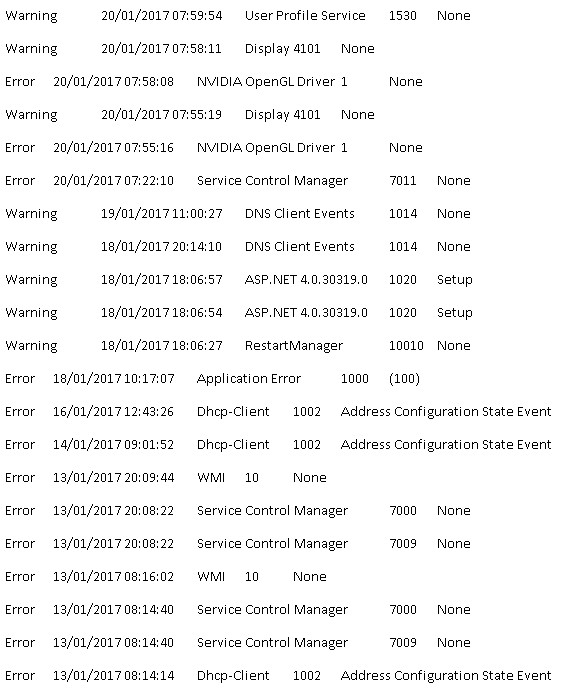Viewport: 575px width, 694px height.
Task: Click ASP.NET 4.0.30319.0 warning at 18:06:54
Action: pos(239,313)
